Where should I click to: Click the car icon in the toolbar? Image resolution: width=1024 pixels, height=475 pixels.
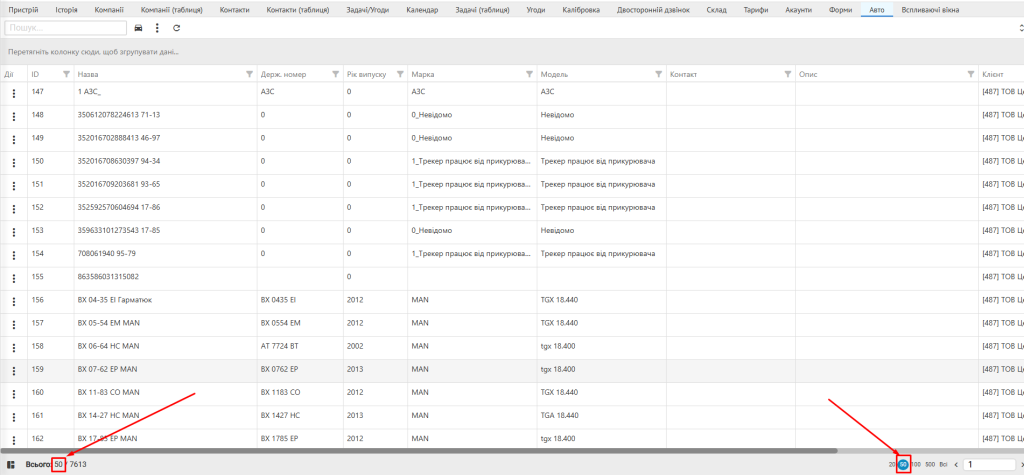[138, 28]
